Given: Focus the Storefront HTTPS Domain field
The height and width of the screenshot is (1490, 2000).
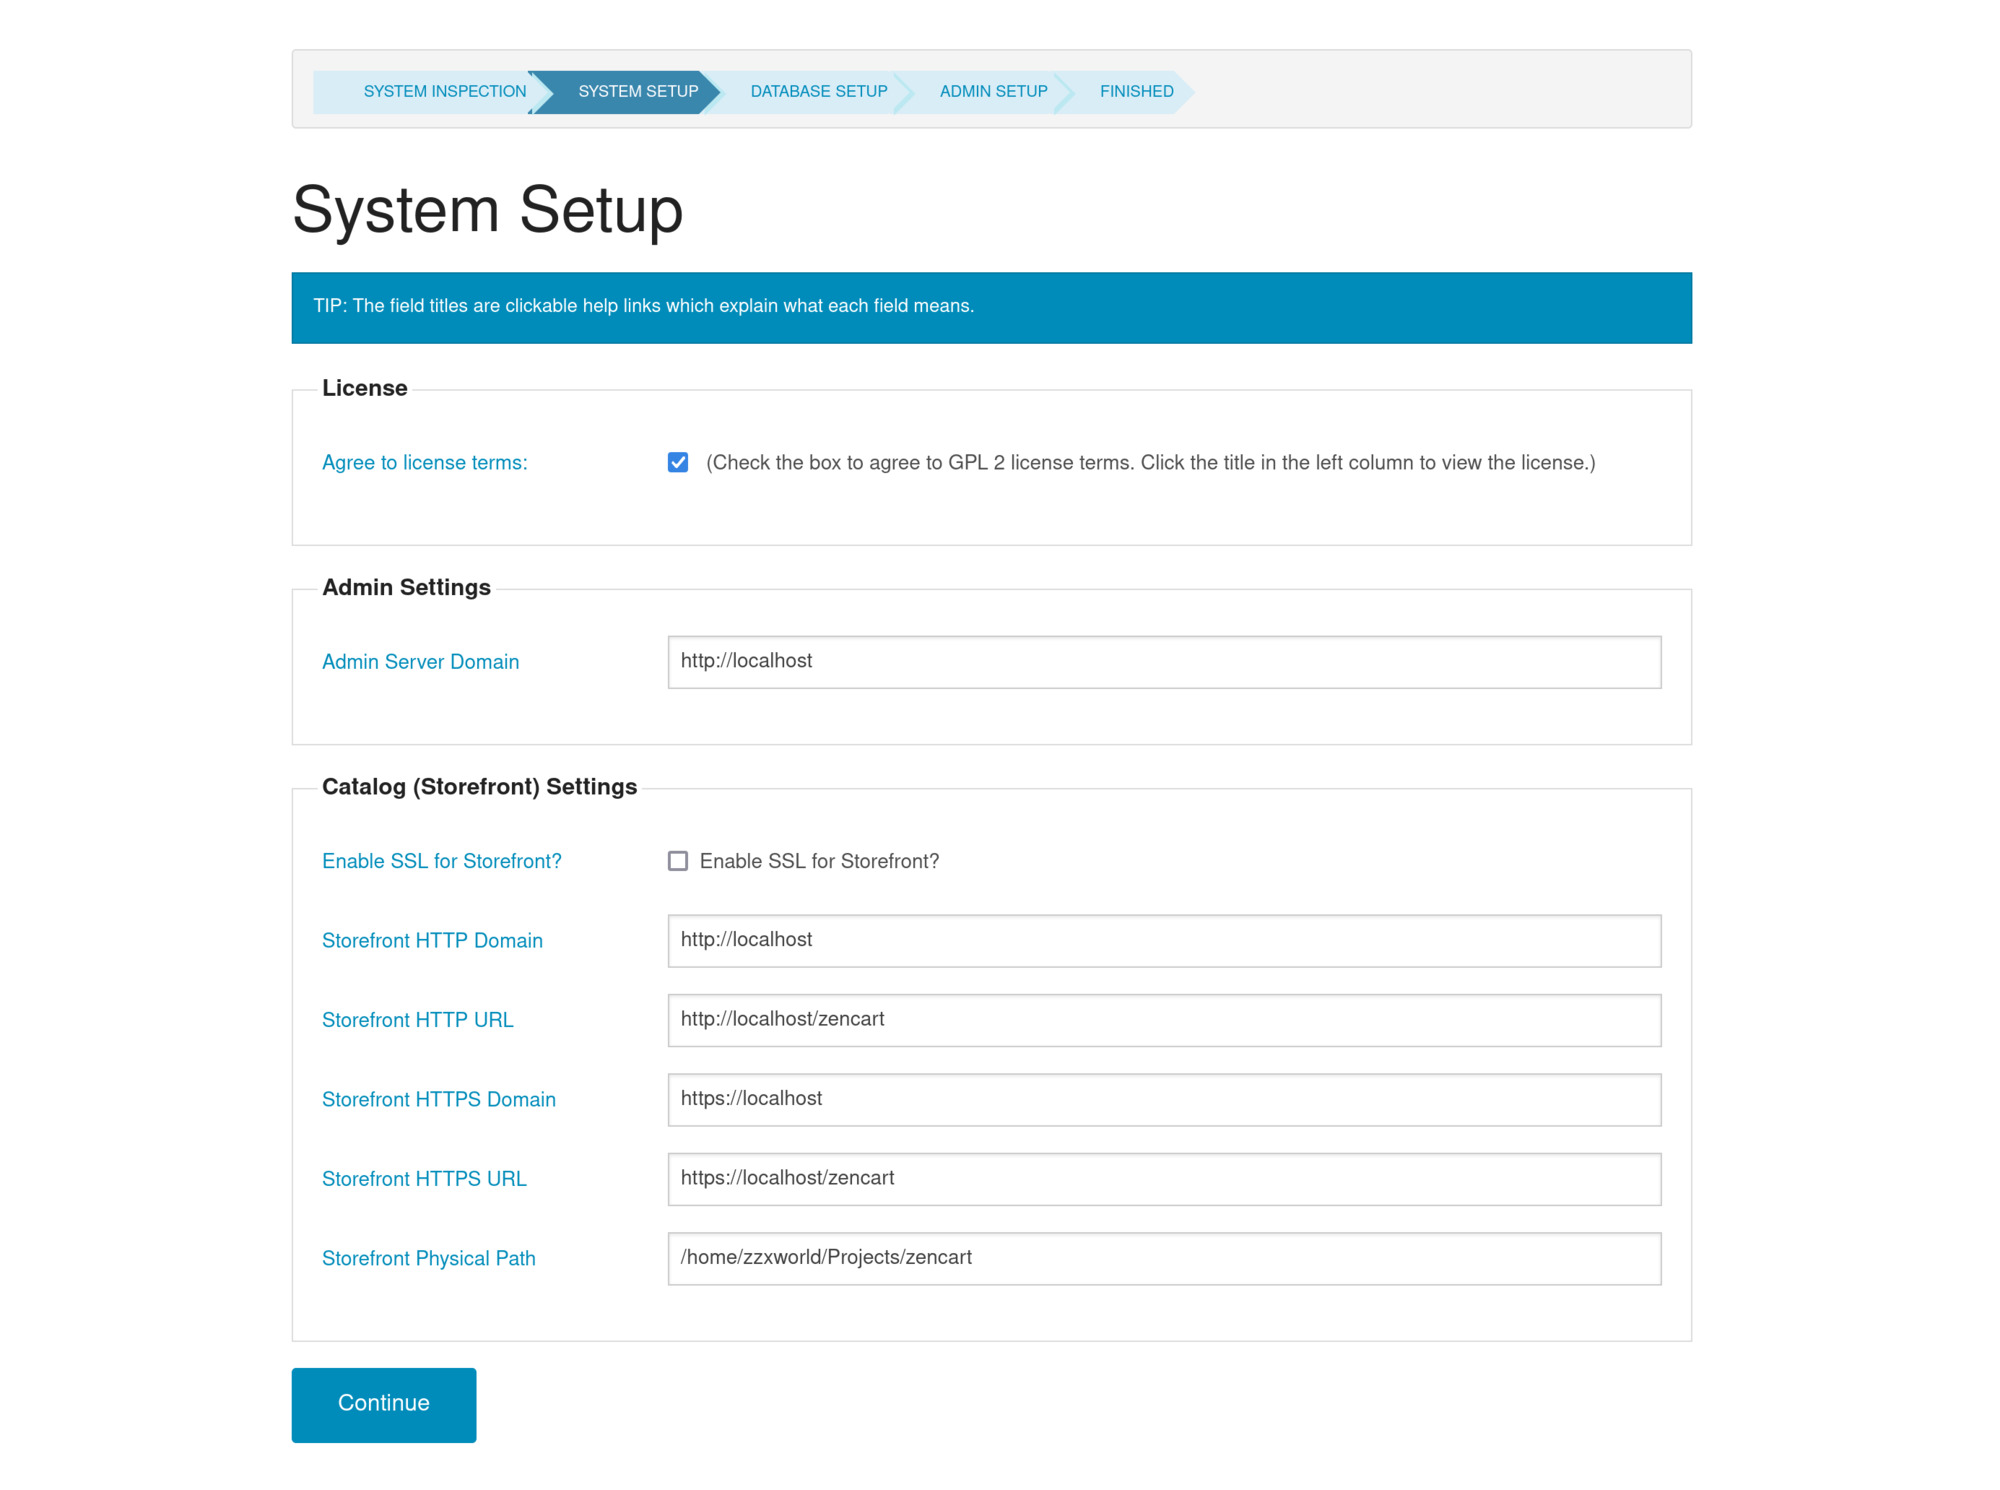Looking at the screenshot, I should [x=1163, y=1098].
